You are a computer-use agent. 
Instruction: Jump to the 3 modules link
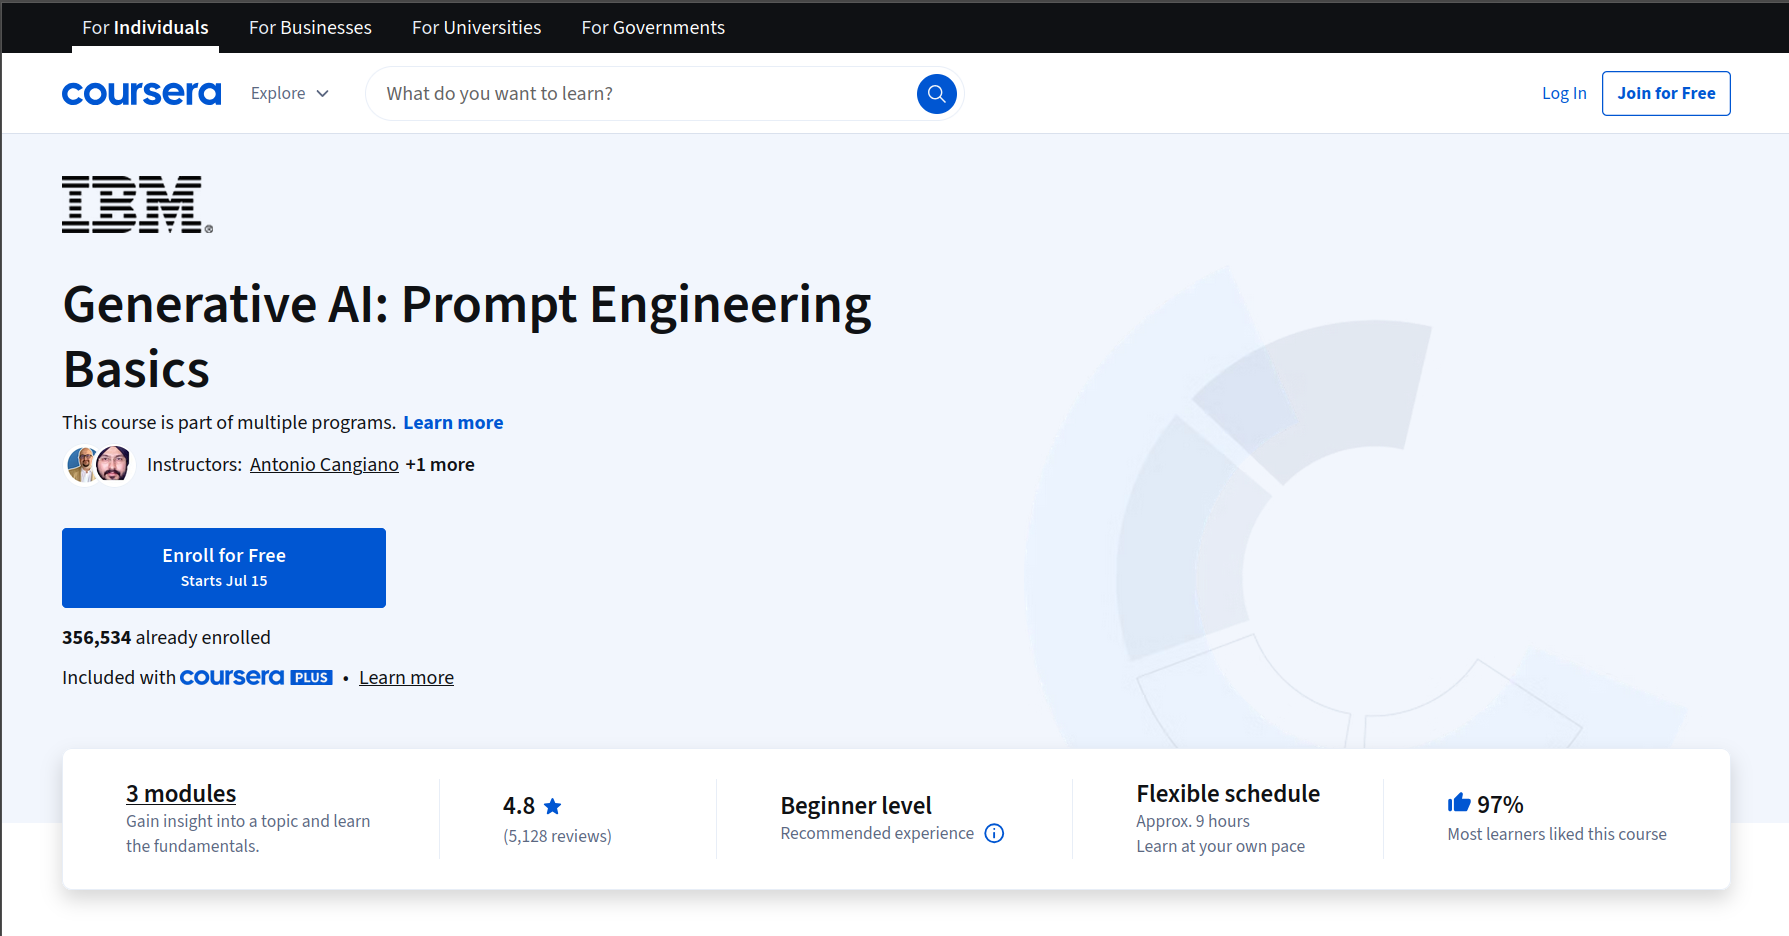[181, 794]
